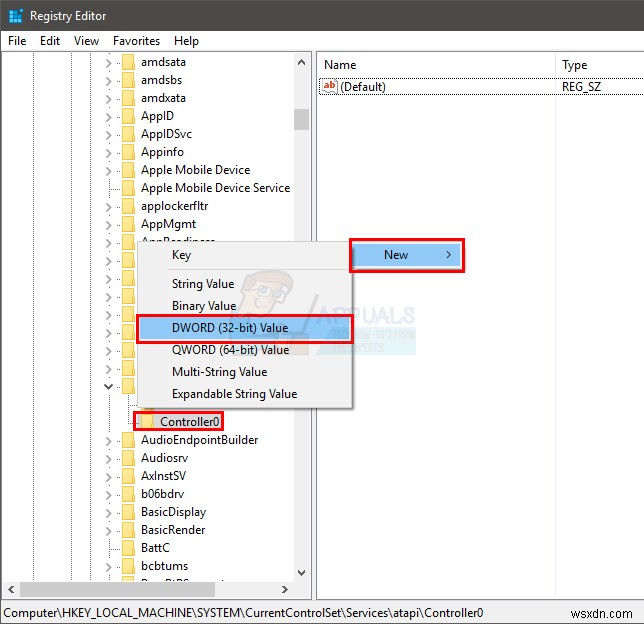Viewport: 644px width, 624px height.
Task: Select the Apple Mobile Device Service key label
Action: coord(216,188)
